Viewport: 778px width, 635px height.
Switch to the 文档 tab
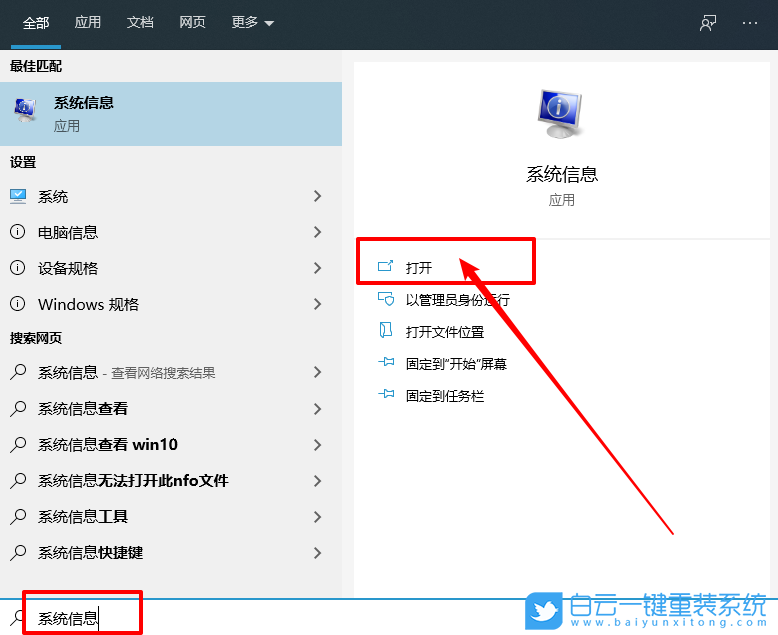140,23
